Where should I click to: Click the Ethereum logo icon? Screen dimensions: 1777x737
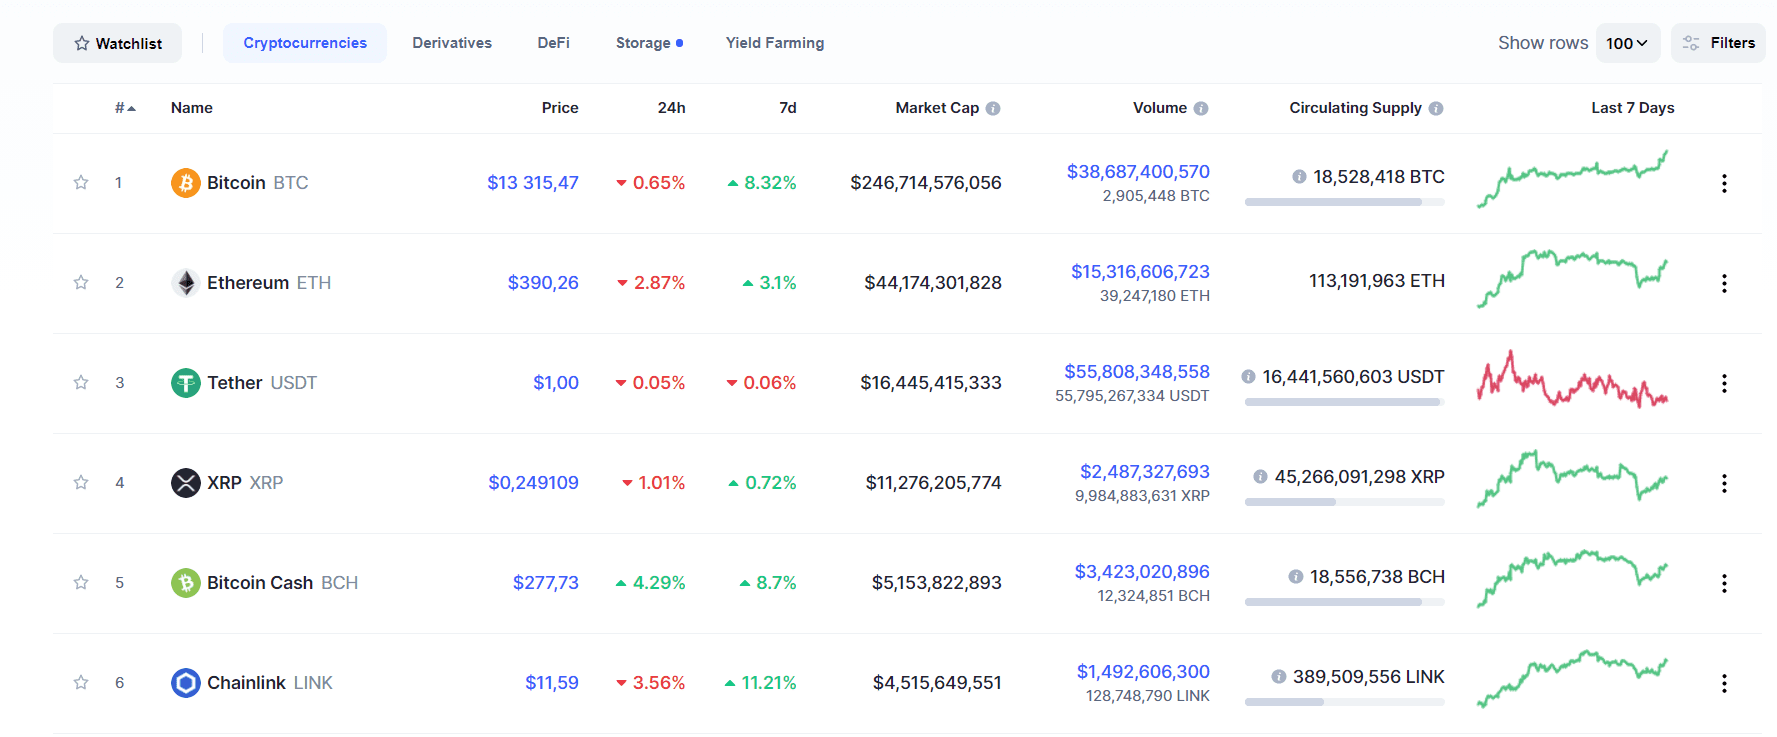coord(186,283)
